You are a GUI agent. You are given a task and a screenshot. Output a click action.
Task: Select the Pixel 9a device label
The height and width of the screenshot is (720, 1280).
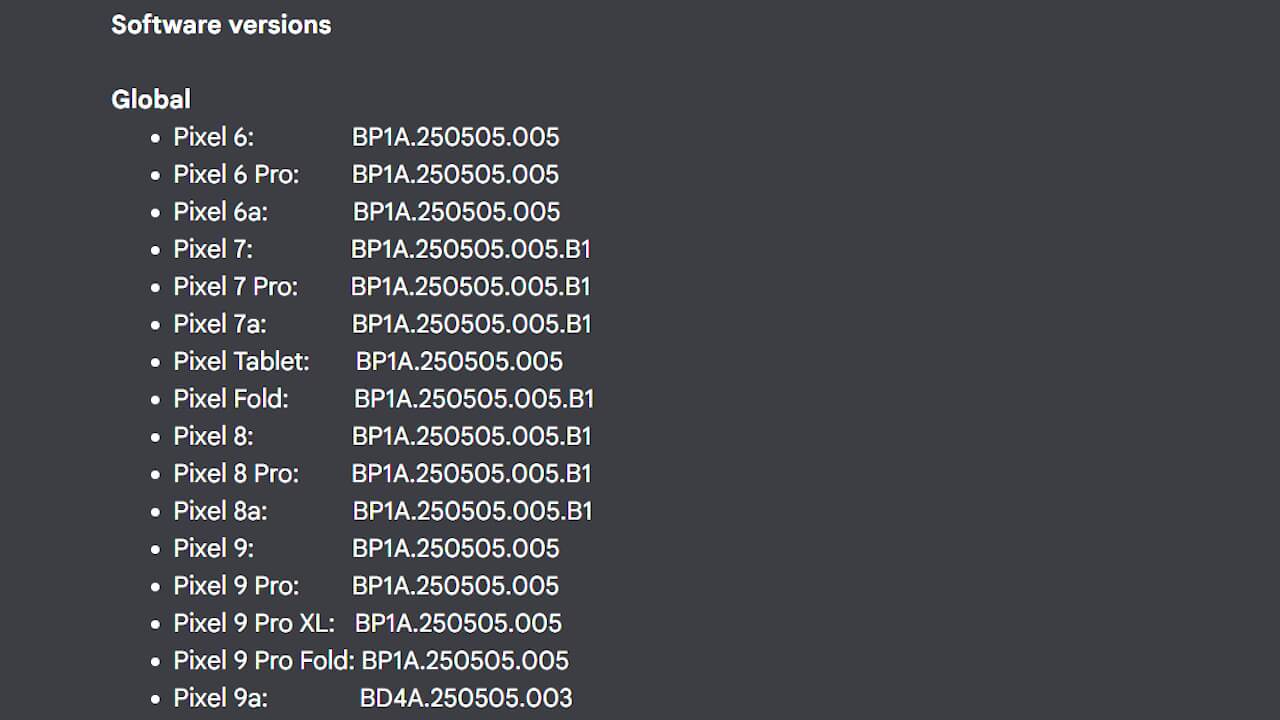(x=220, y=698)
